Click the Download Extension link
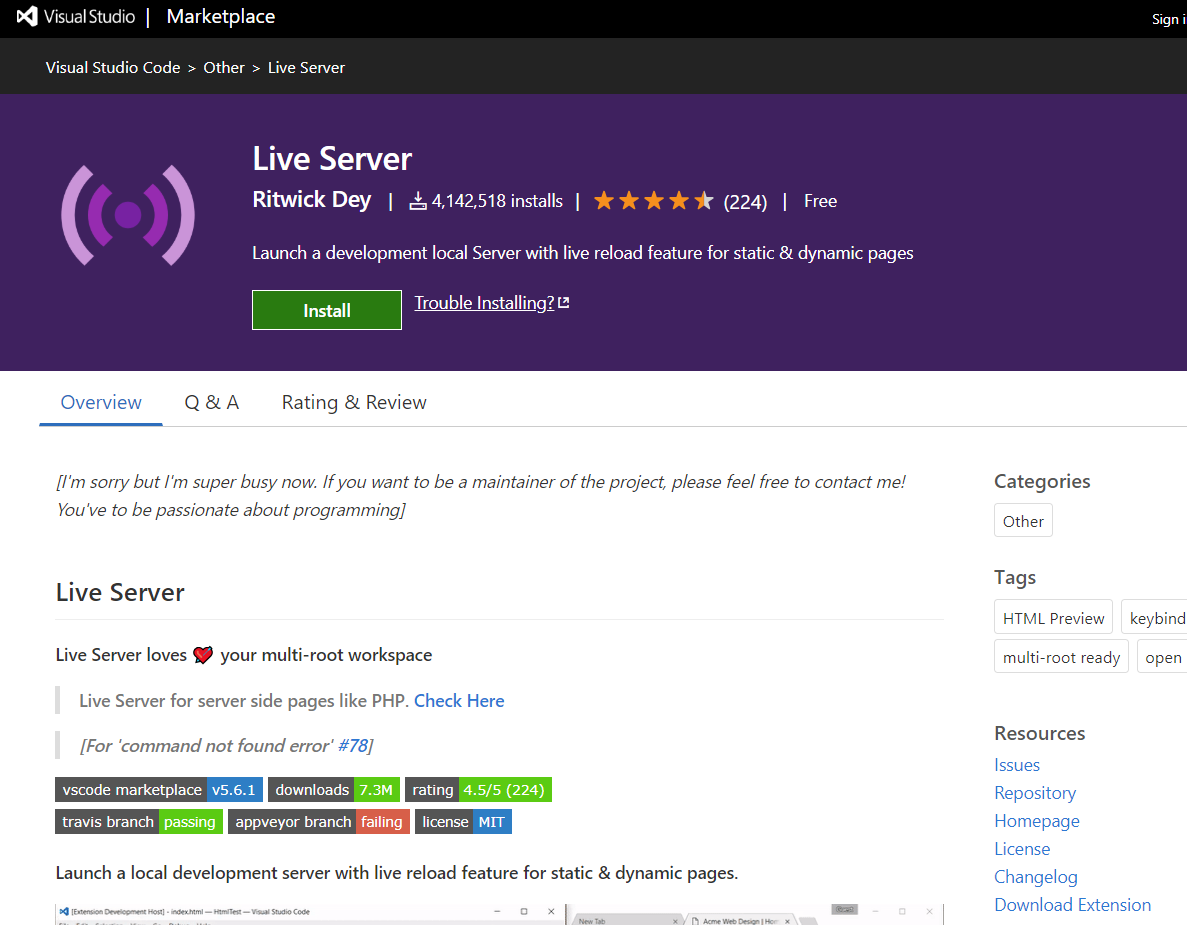1187x925 pixels. tap(1072, 905)
